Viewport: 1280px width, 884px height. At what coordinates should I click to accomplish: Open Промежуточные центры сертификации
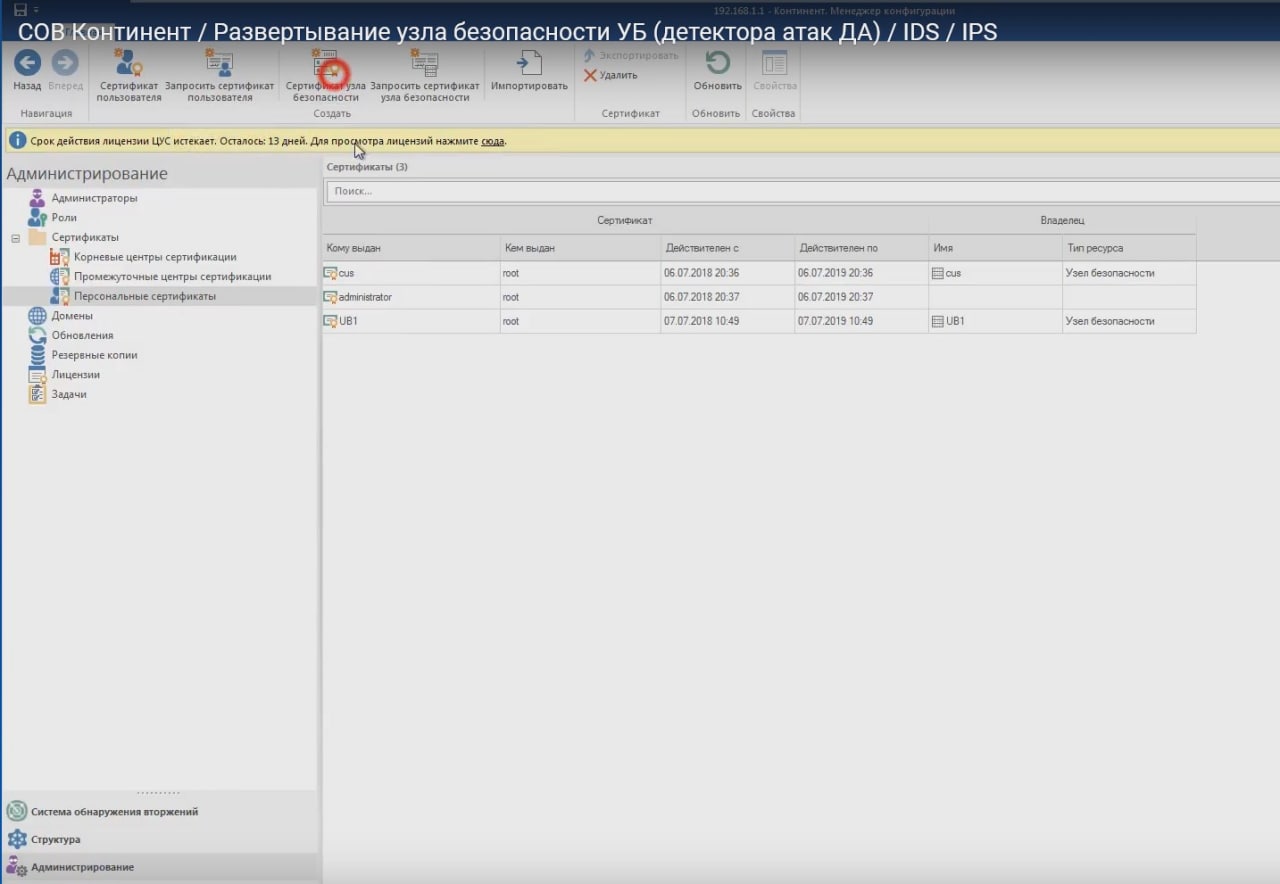(172, 276)
